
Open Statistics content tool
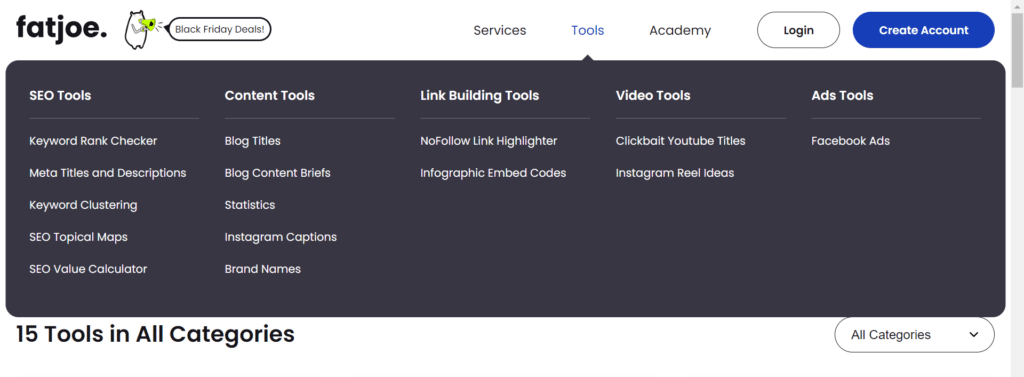(x=250, y=205)
